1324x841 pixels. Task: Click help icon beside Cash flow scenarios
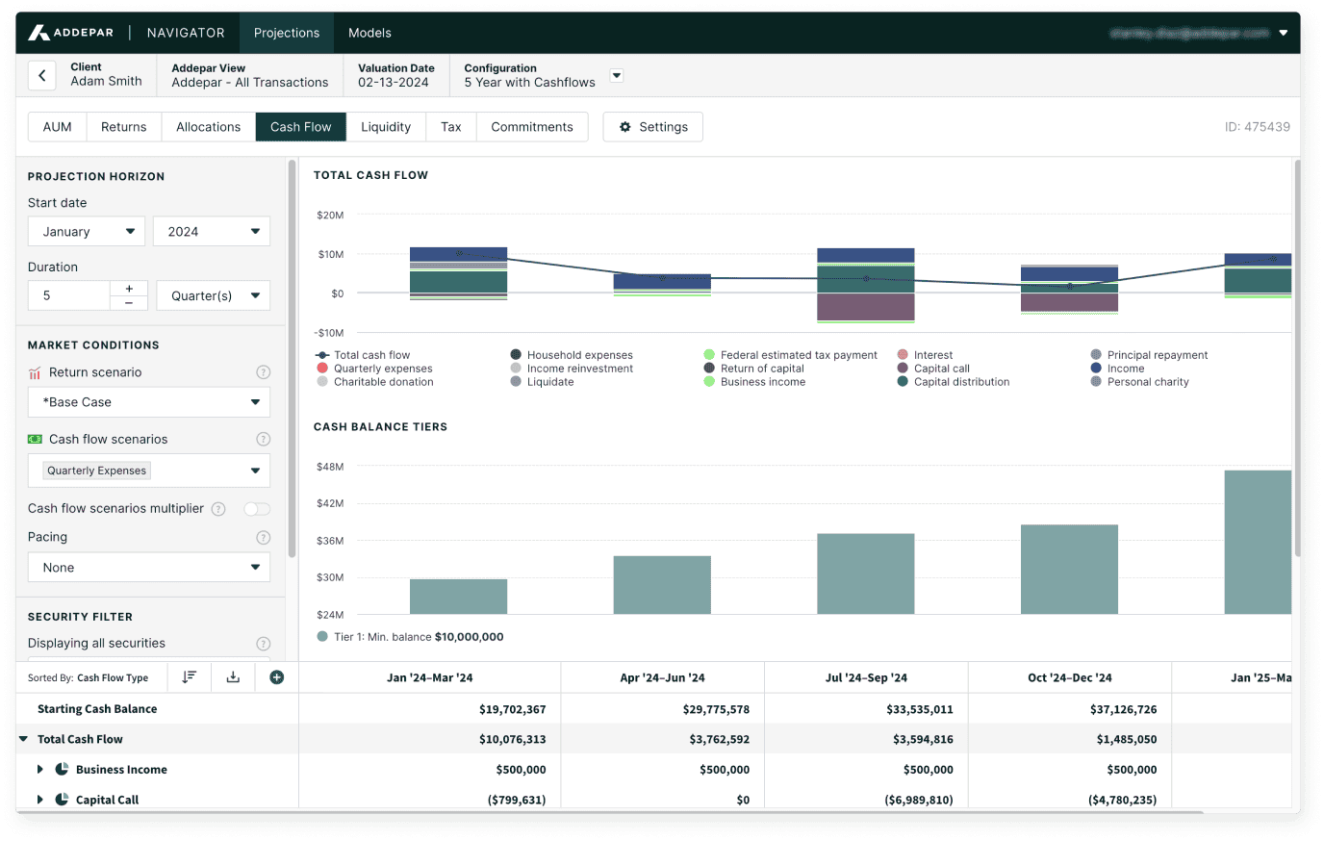point(263,439)
